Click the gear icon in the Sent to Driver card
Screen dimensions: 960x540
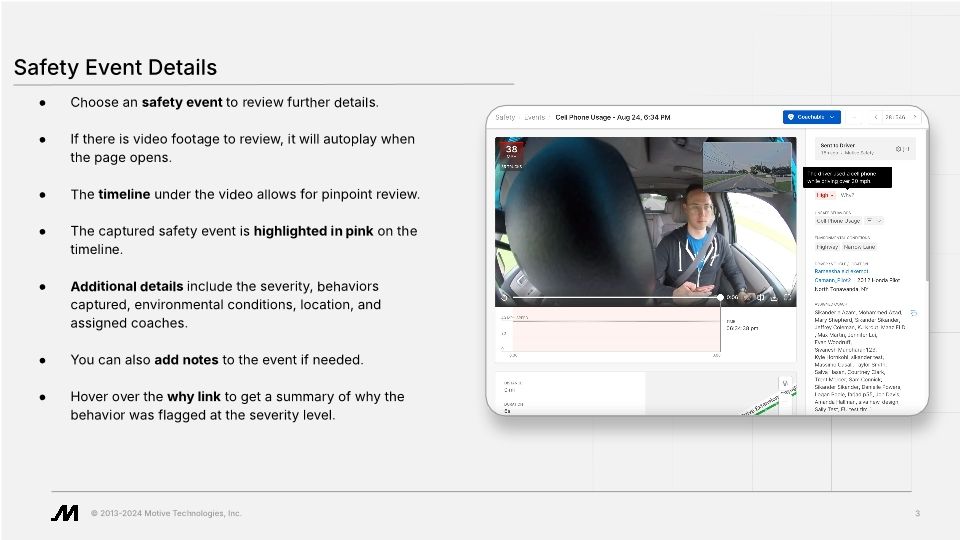(899, 150)
